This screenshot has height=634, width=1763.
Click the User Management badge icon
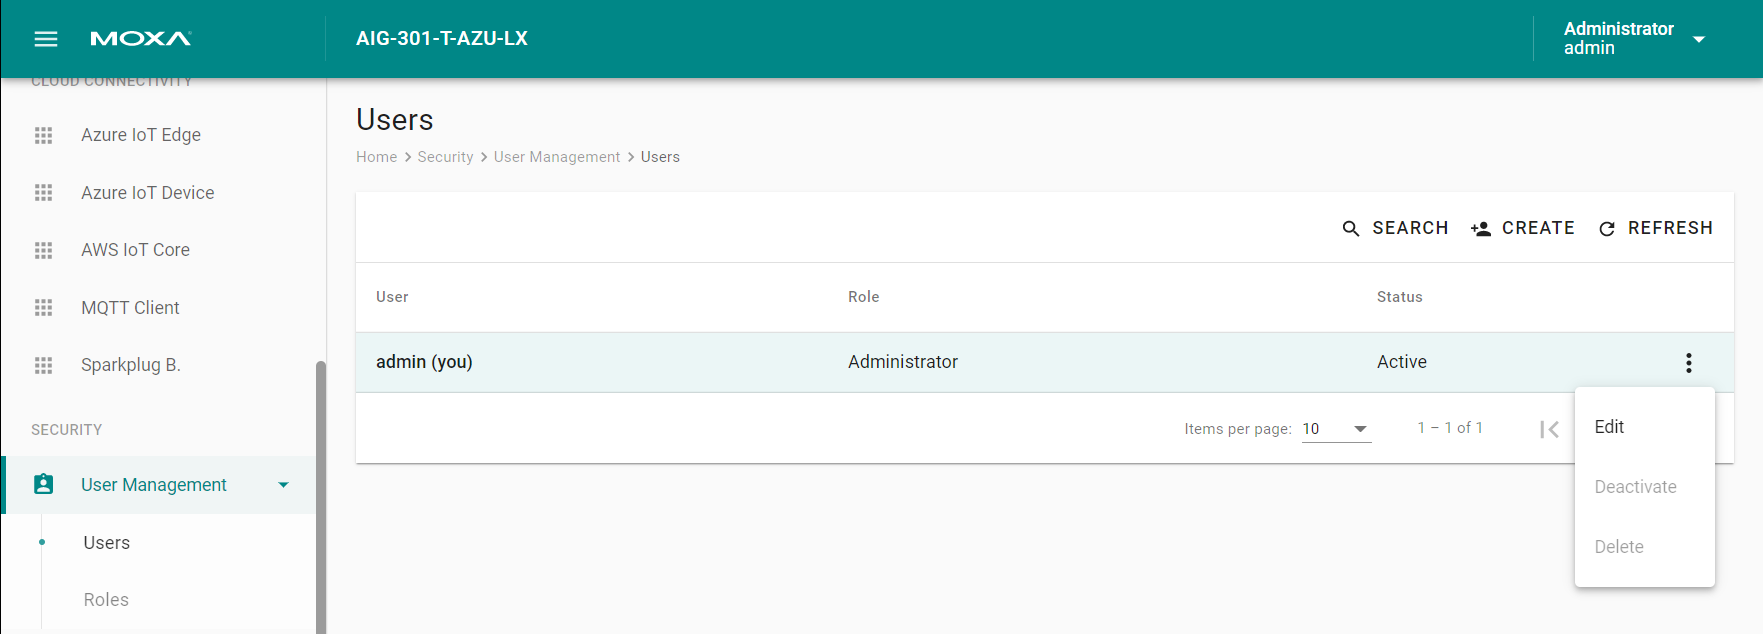pyautogui.click(x=44, y=485)
